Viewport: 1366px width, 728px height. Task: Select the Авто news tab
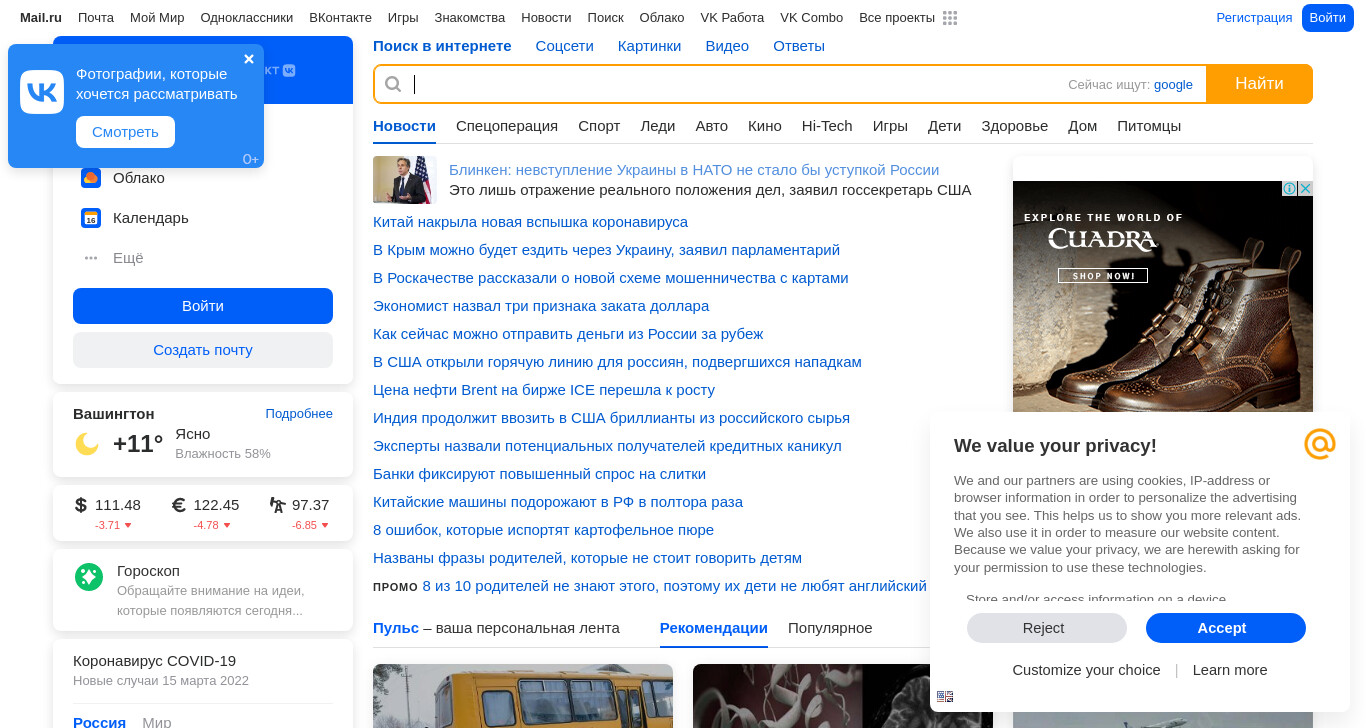[x=712, y=126]
